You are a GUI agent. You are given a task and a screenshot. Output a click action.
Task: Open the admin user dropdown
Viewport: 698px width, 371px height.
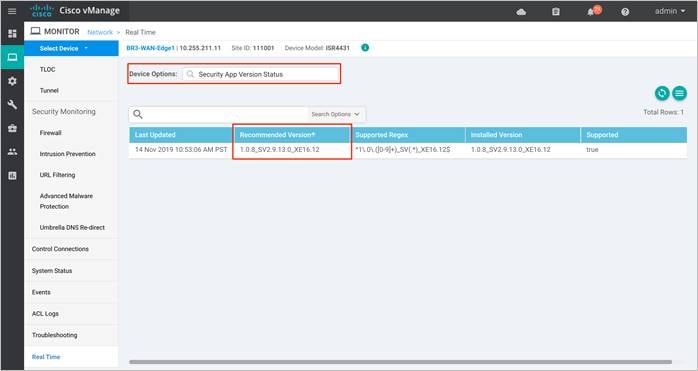coord(670,11)
